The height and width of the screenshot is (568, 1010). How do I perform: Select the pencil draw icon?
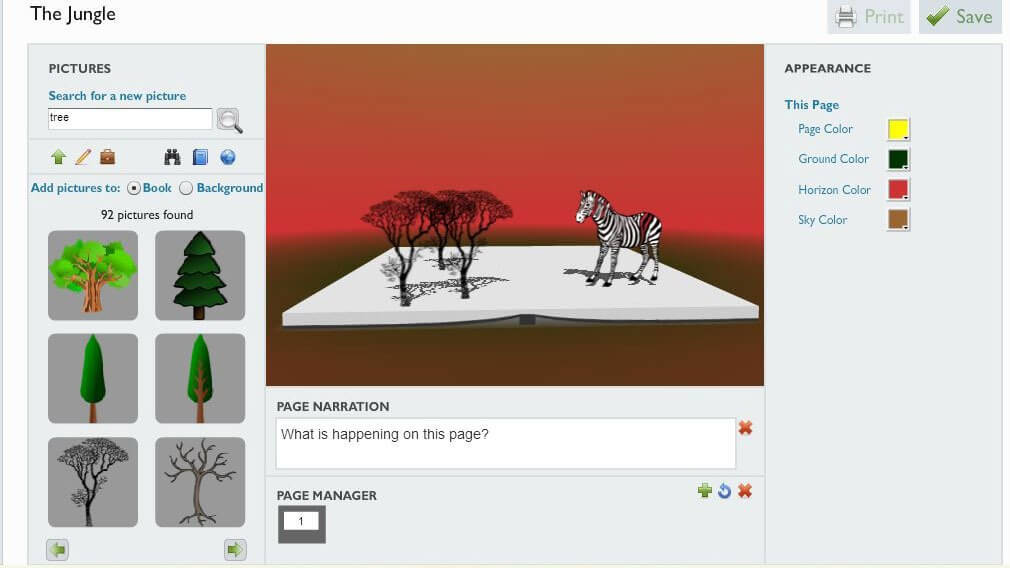tap(83, 157)
